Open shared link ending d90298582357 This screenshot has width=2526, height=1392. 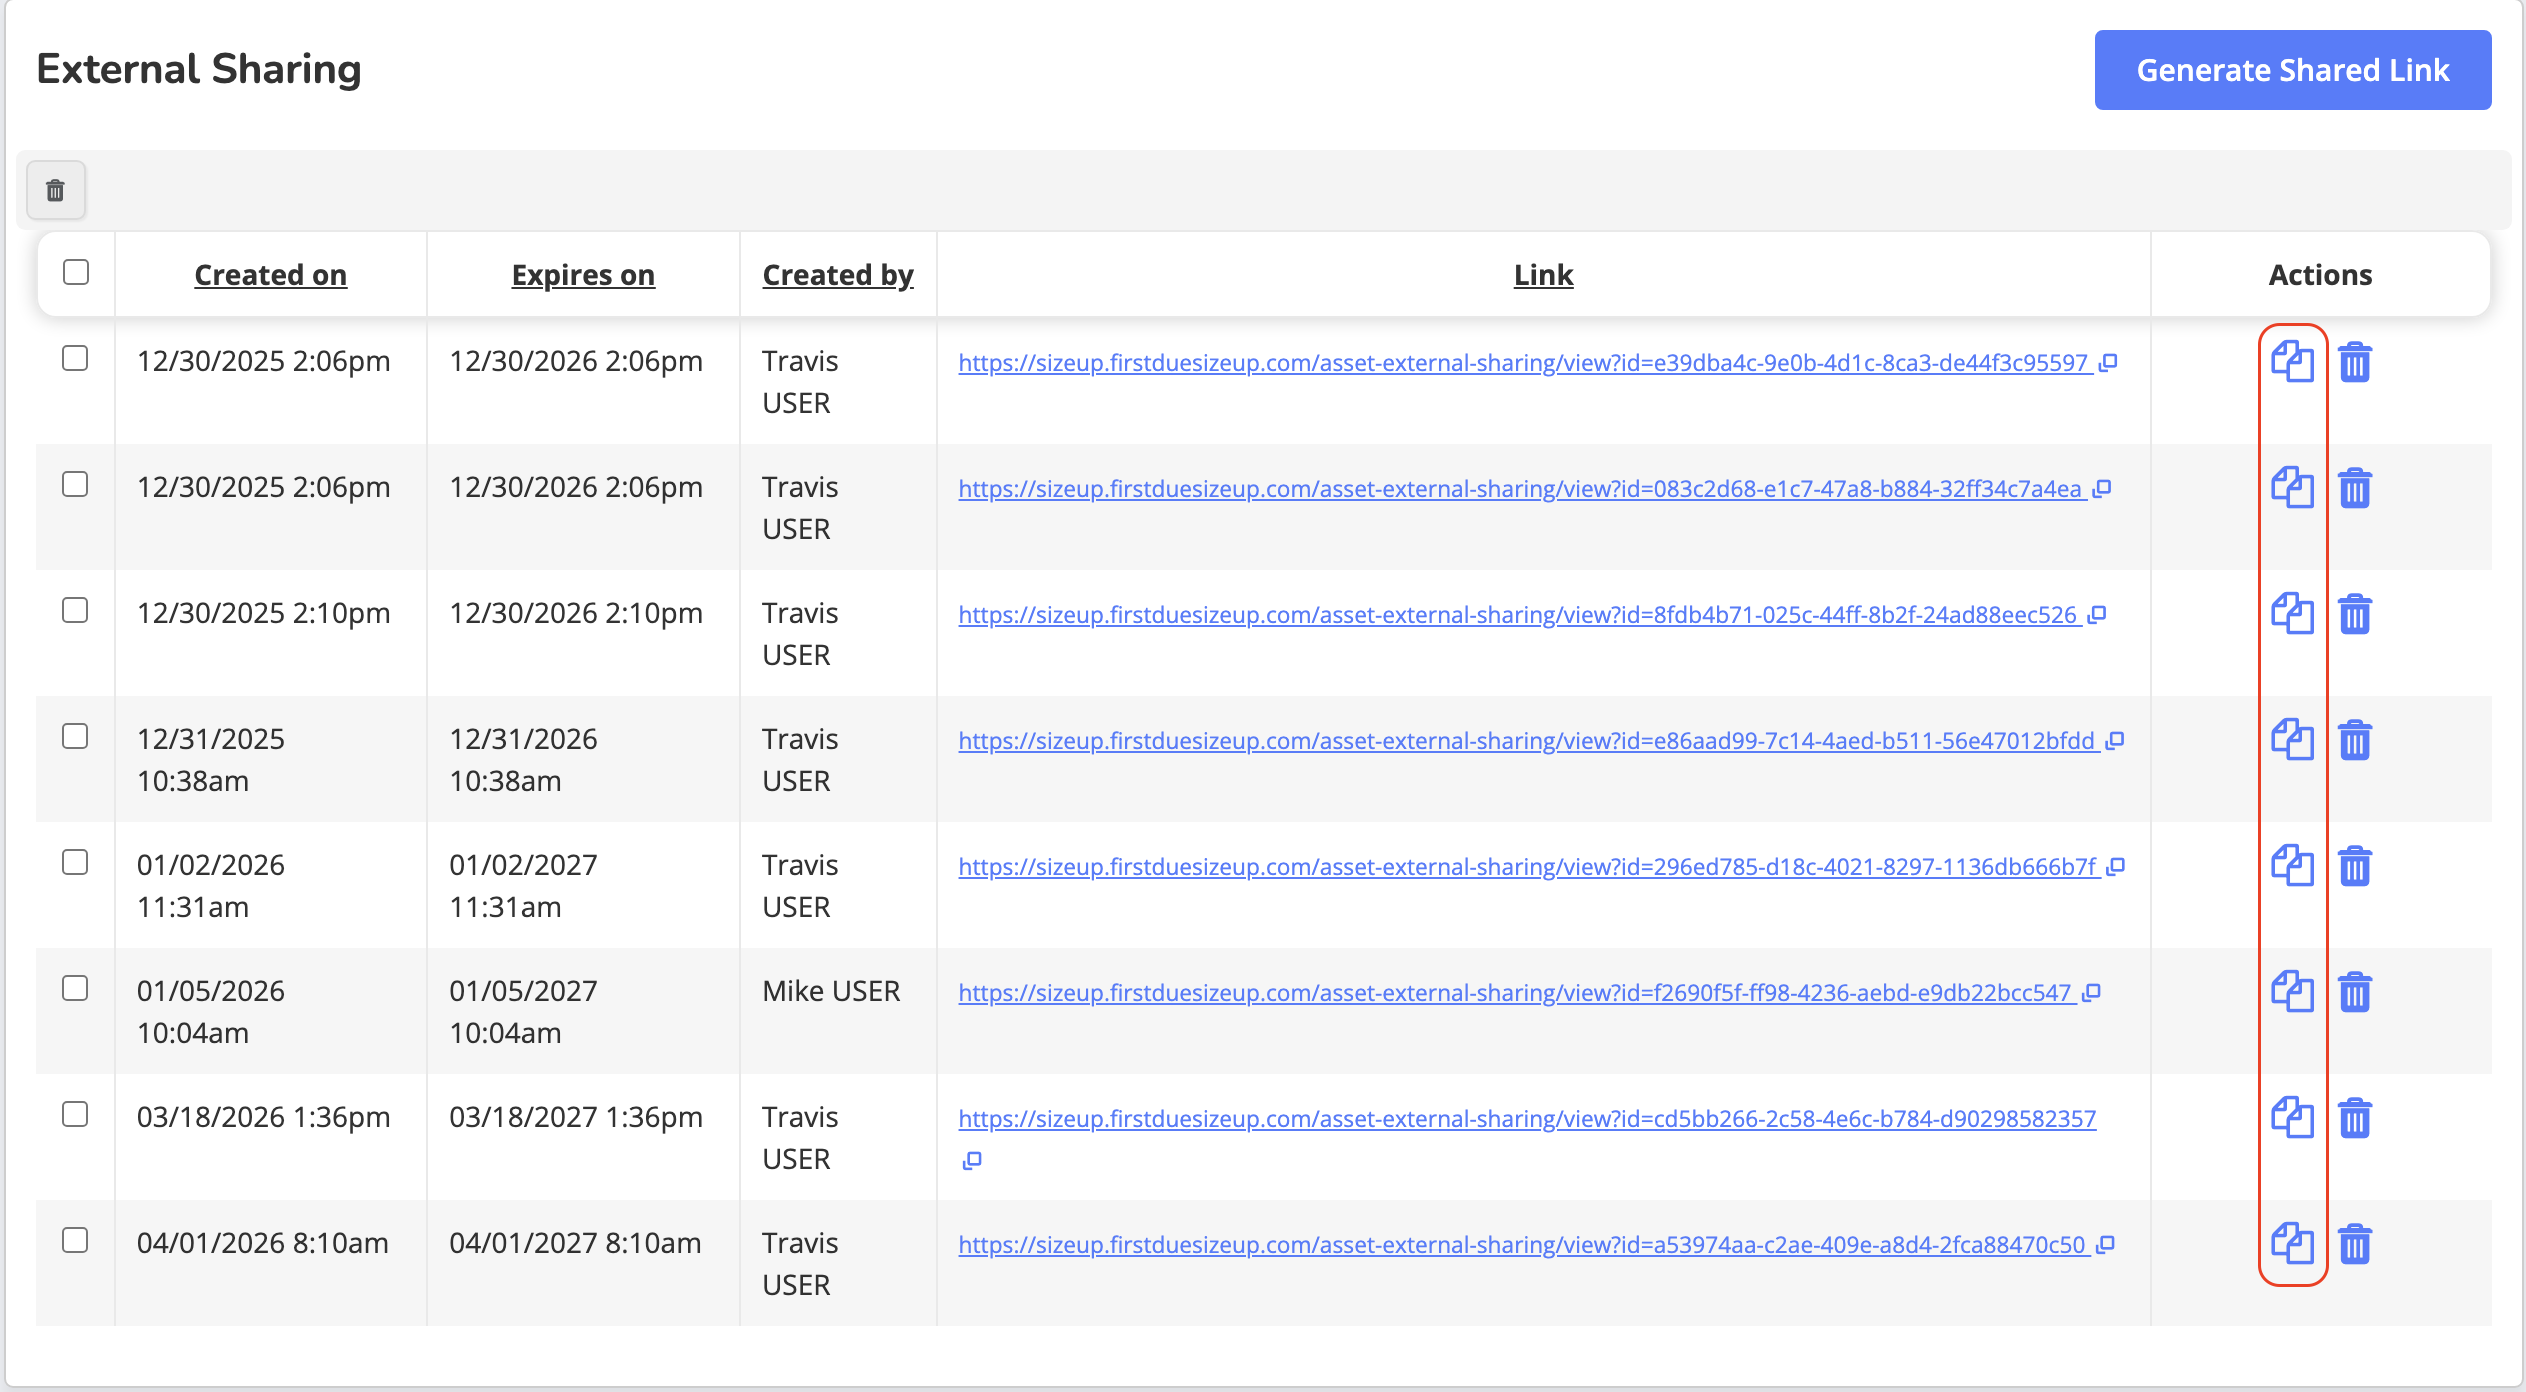point(1527,1119)
